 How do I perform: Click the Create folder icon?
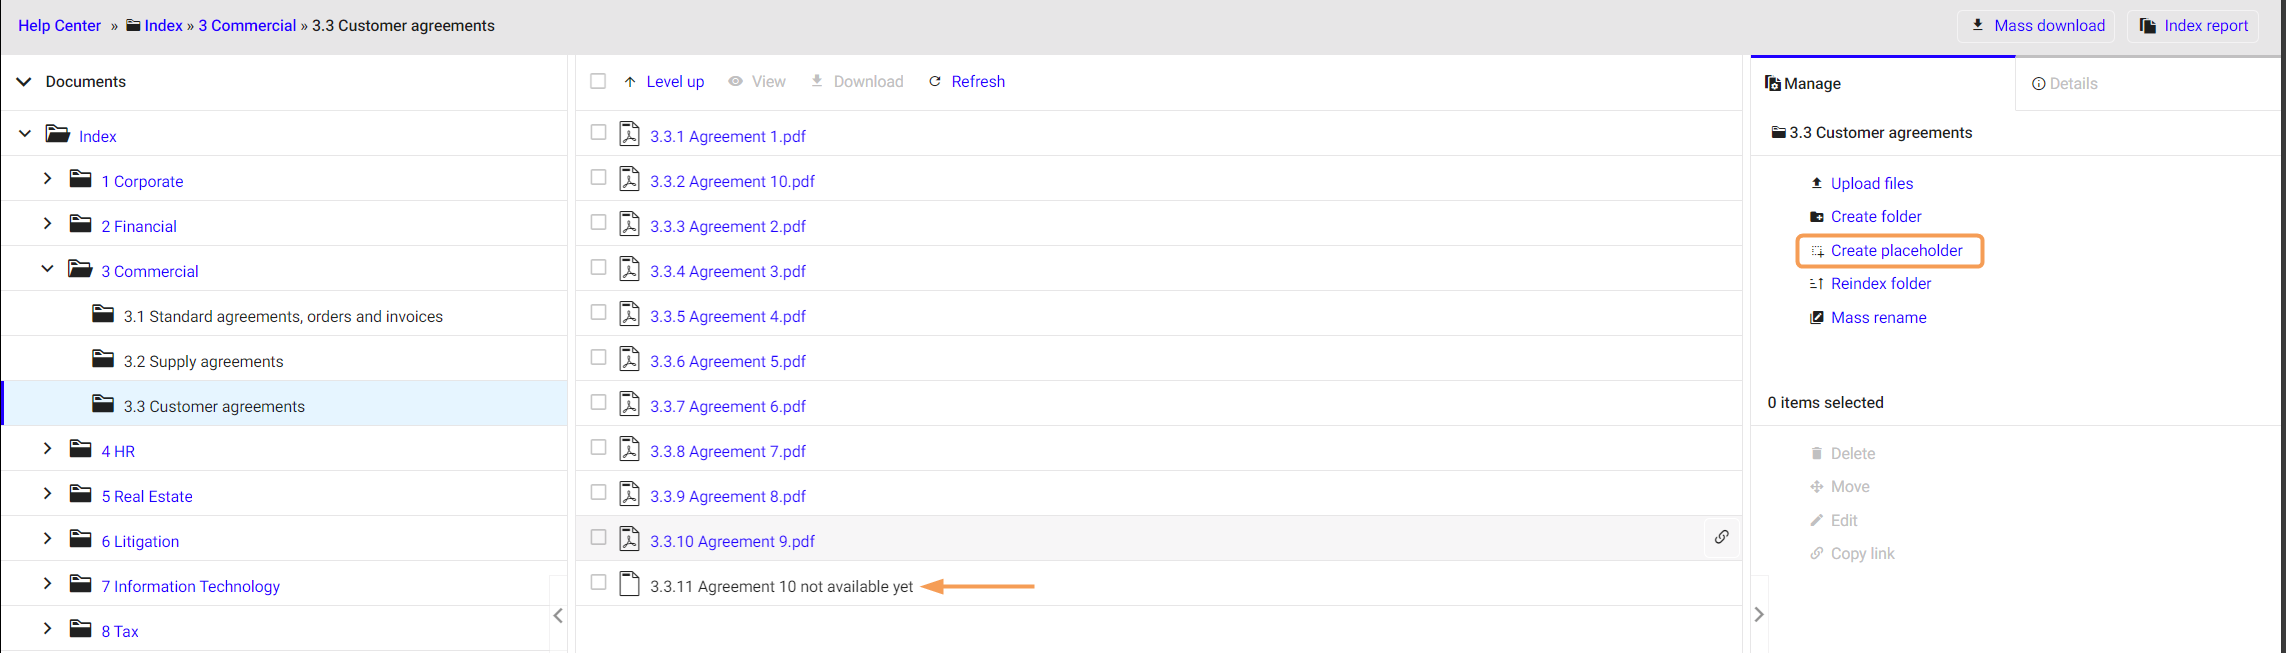click(x=1816, y=217)
